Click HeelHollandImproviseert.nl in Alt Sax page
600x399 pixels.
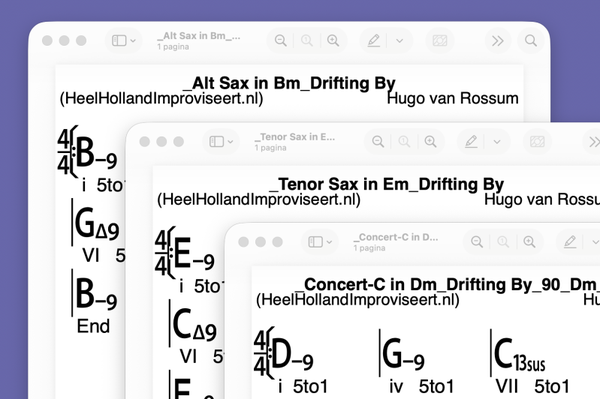click(161, 98)
